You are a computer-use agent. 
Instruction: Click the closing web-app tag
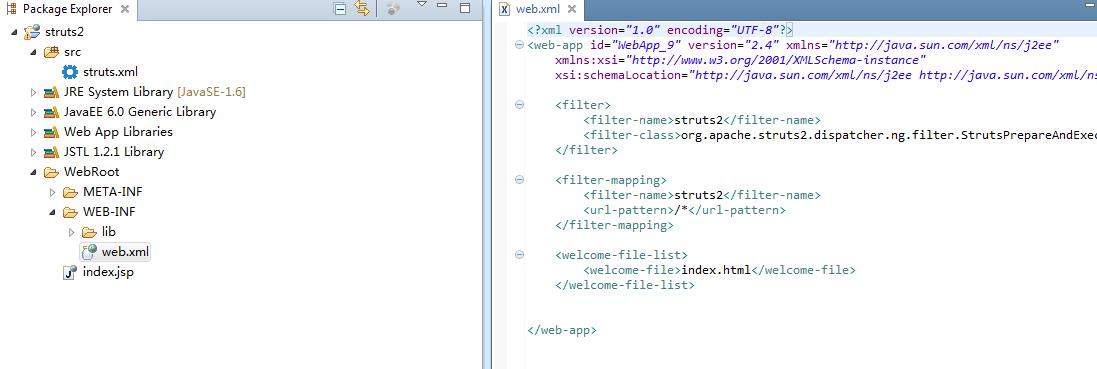pyautogui.click(x=562, y=330)
